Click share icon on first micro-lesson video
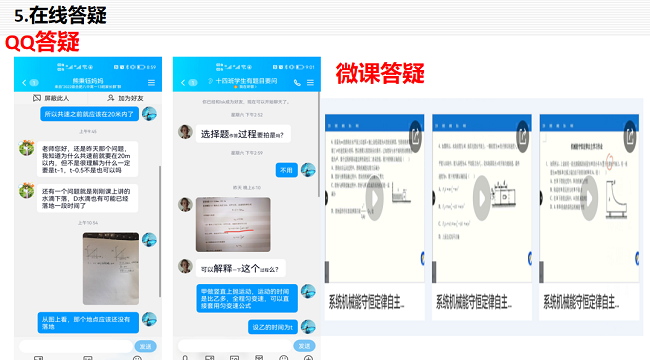Screen dimensions: 650x360 415,136
